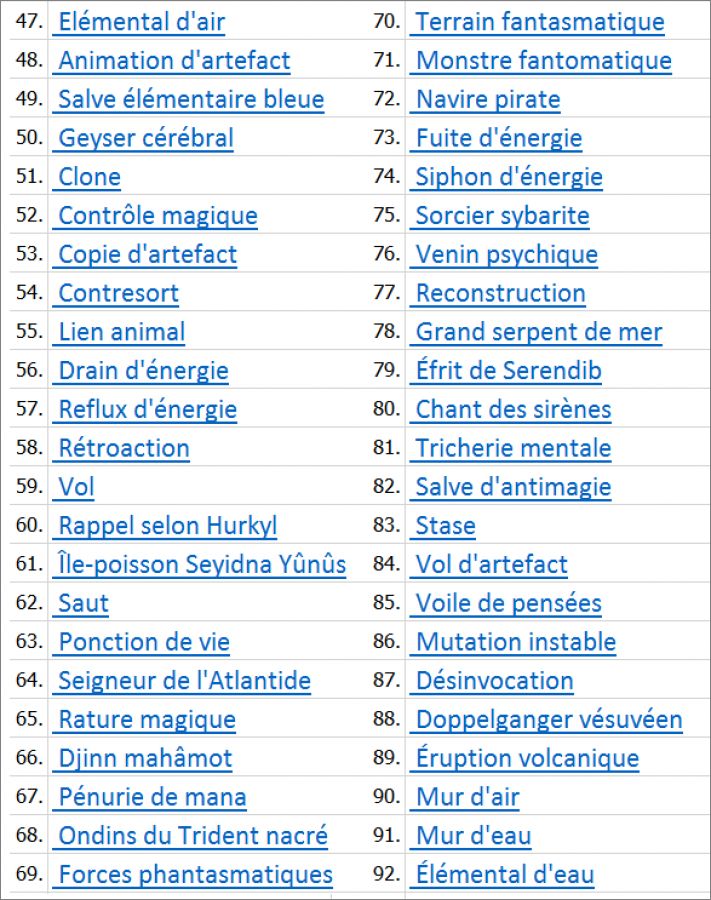The width and height of the screenshot is (711, 900).
Task: Click the Élémental d'eau link
Action: pyautogui.click(x=505, y=875)
